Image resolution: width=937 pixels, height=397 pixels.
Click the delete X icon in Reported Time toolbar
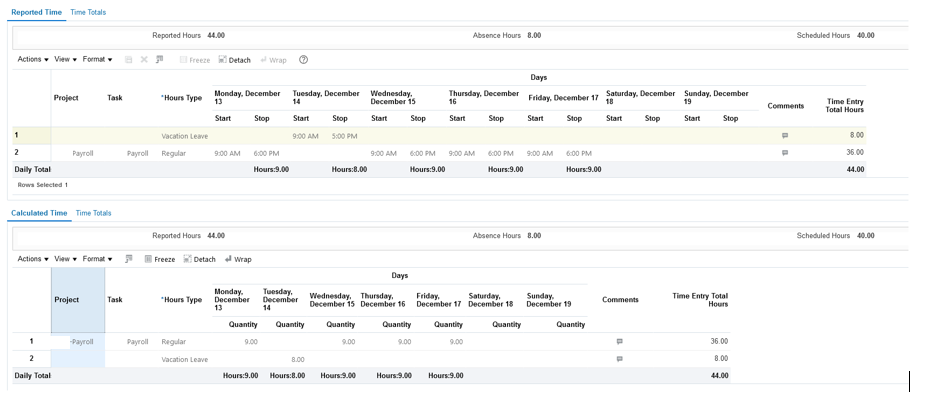click(x=144, y=60)
